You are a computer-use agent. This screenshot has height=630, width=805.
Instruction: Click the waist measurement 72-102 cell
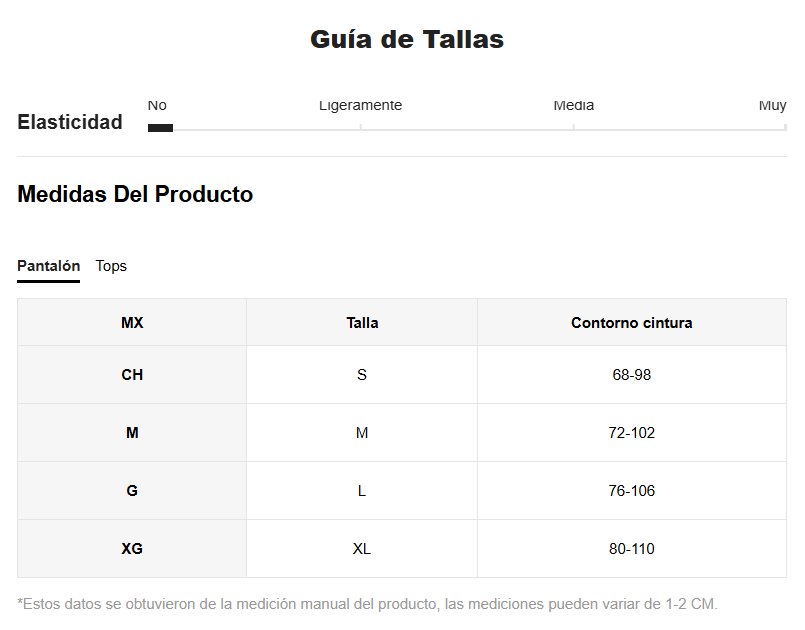[631, 433]
